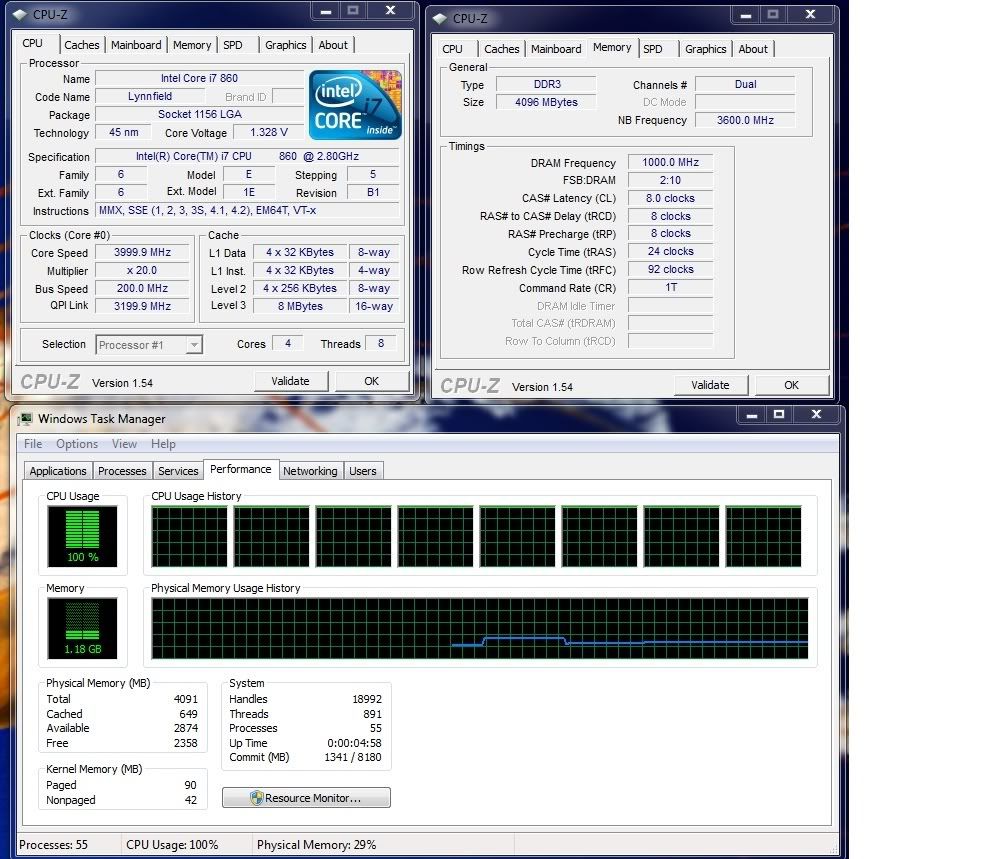Click the Row Refresh Cycle Time 92 clocks
Viewport: 1008px width, 859px height.
(670, 269)
